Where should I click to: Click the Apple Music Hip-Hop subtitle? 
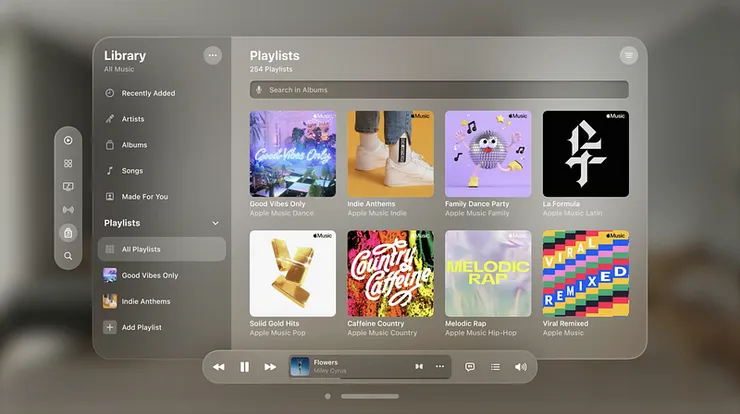[480, 333]
